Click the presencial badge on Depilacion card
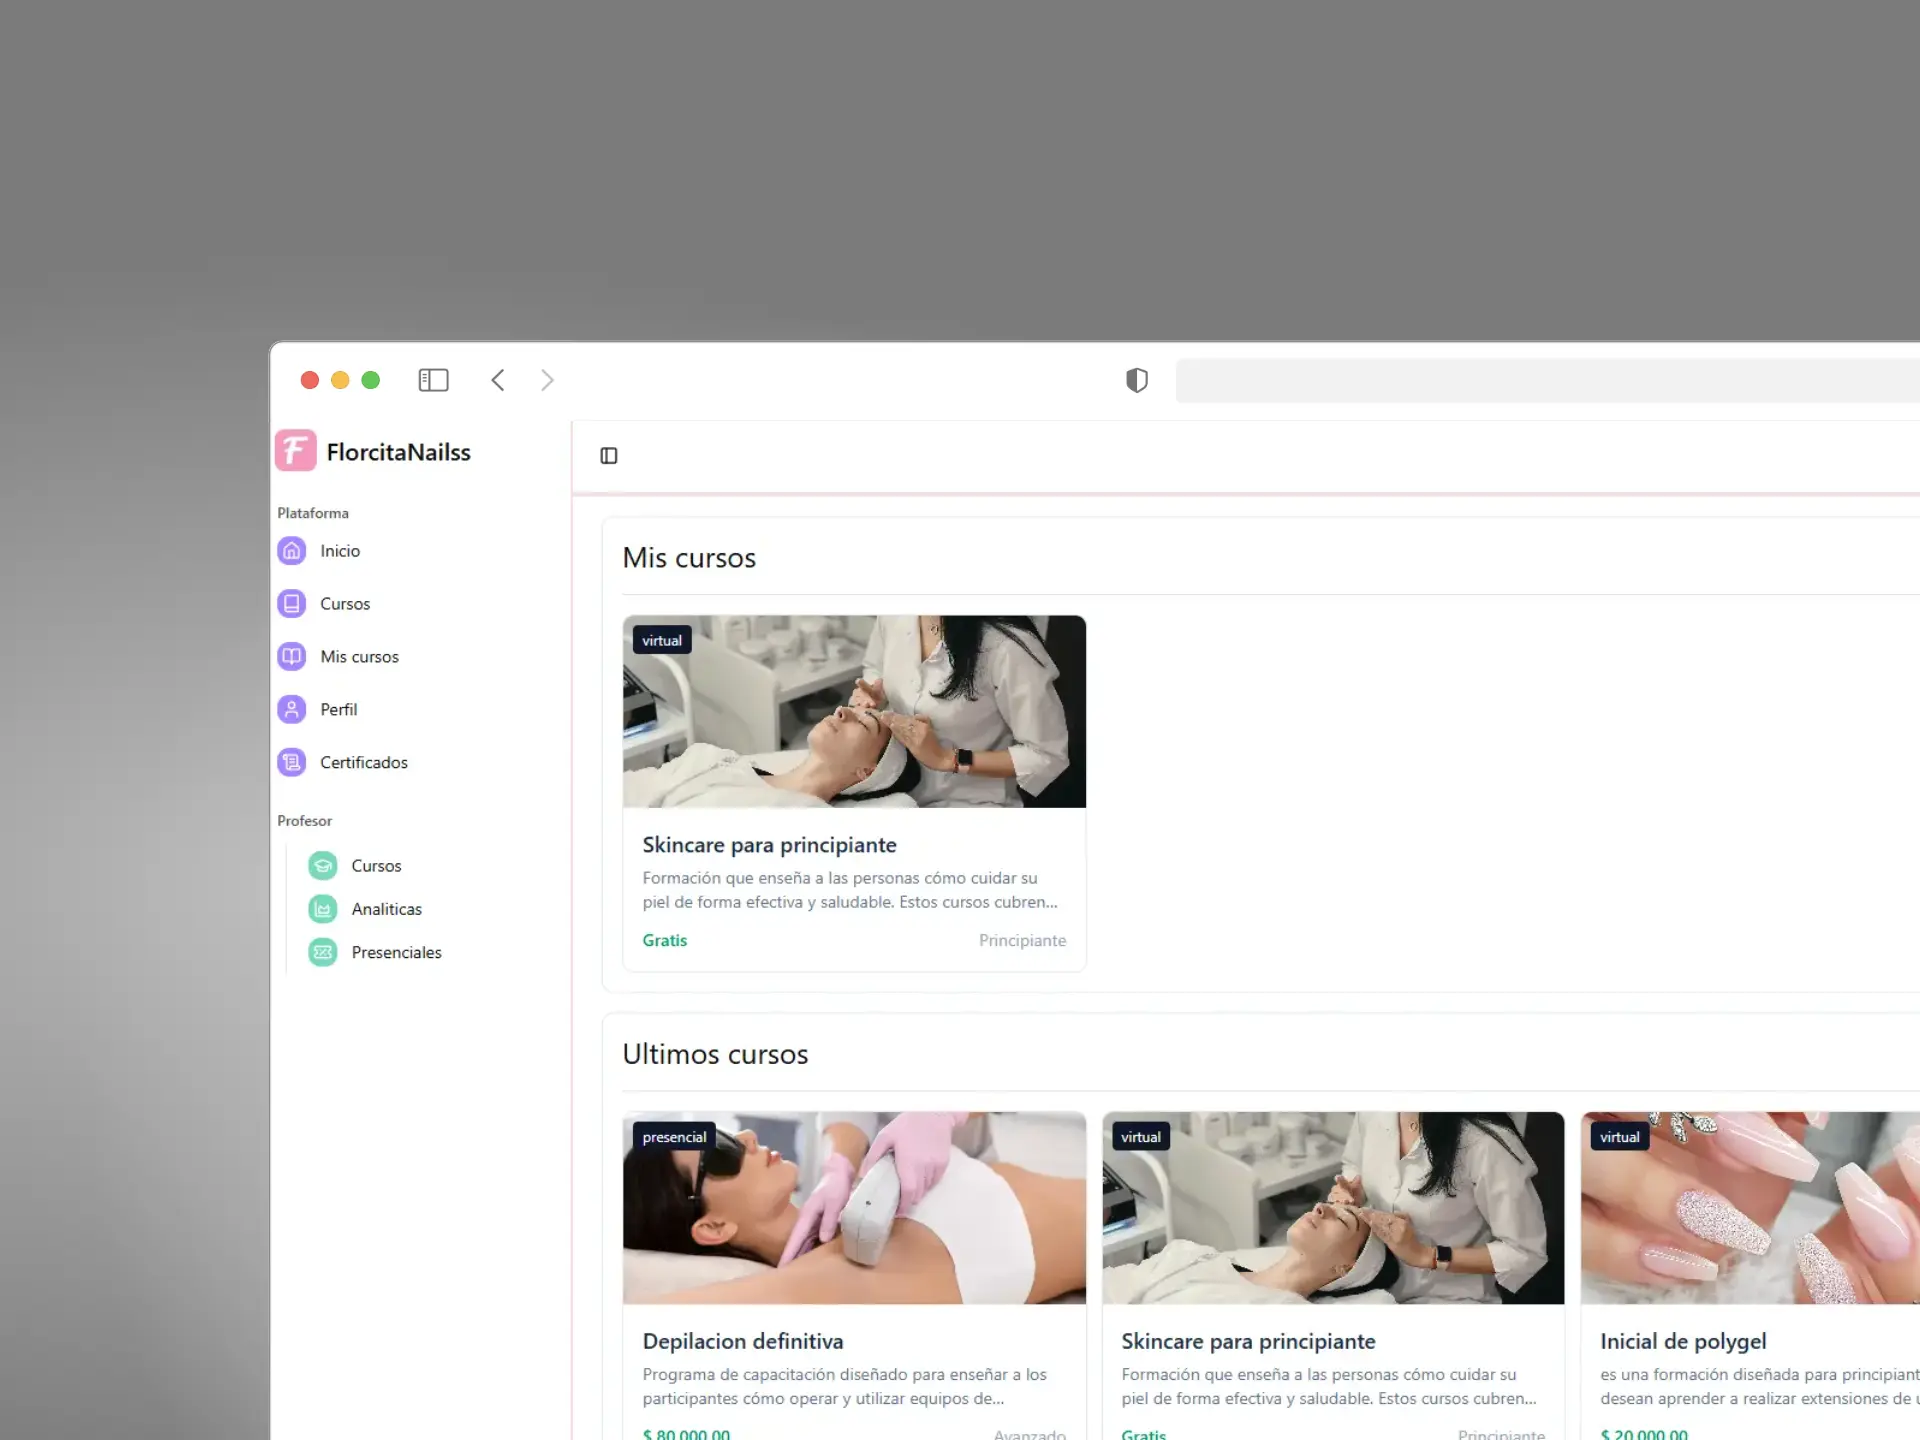1920x1440 pixels. 674,1137
